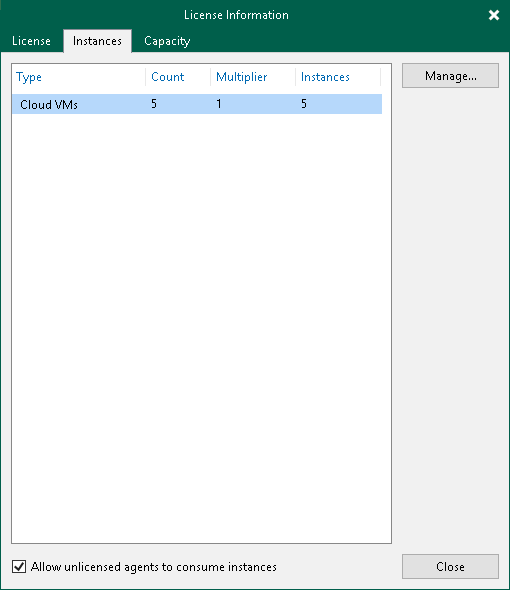
Task: Open the Capacity tab
Action: 167,41
